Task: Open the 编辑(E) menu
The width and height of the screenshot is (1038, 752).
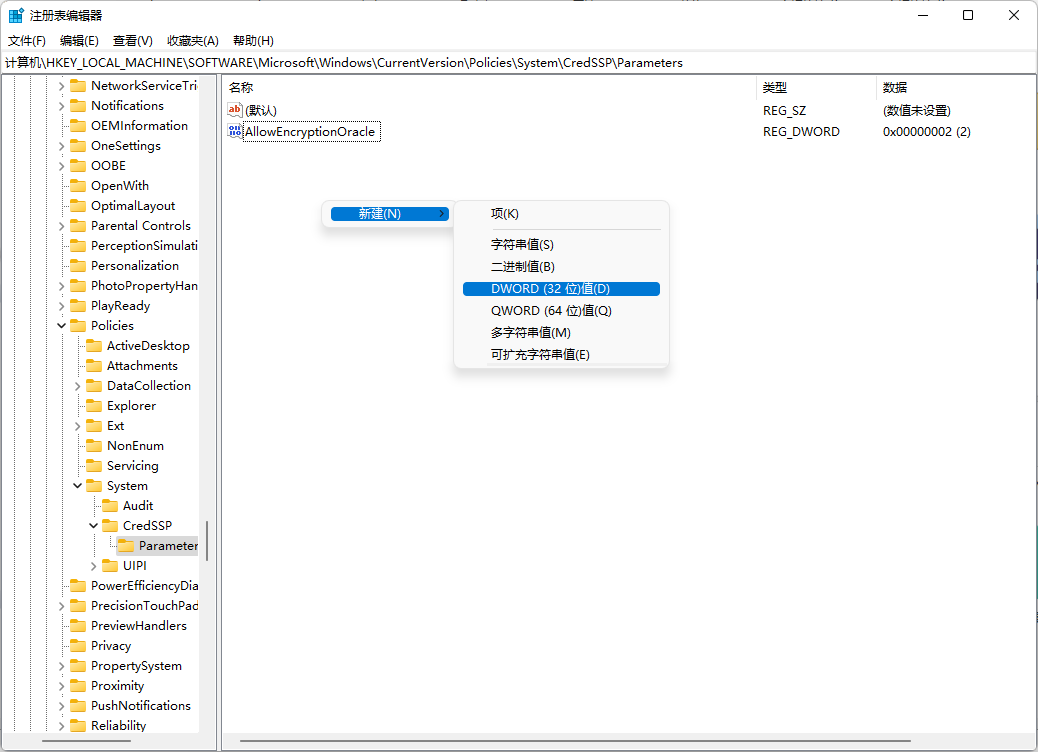Action: coord(79,40)
